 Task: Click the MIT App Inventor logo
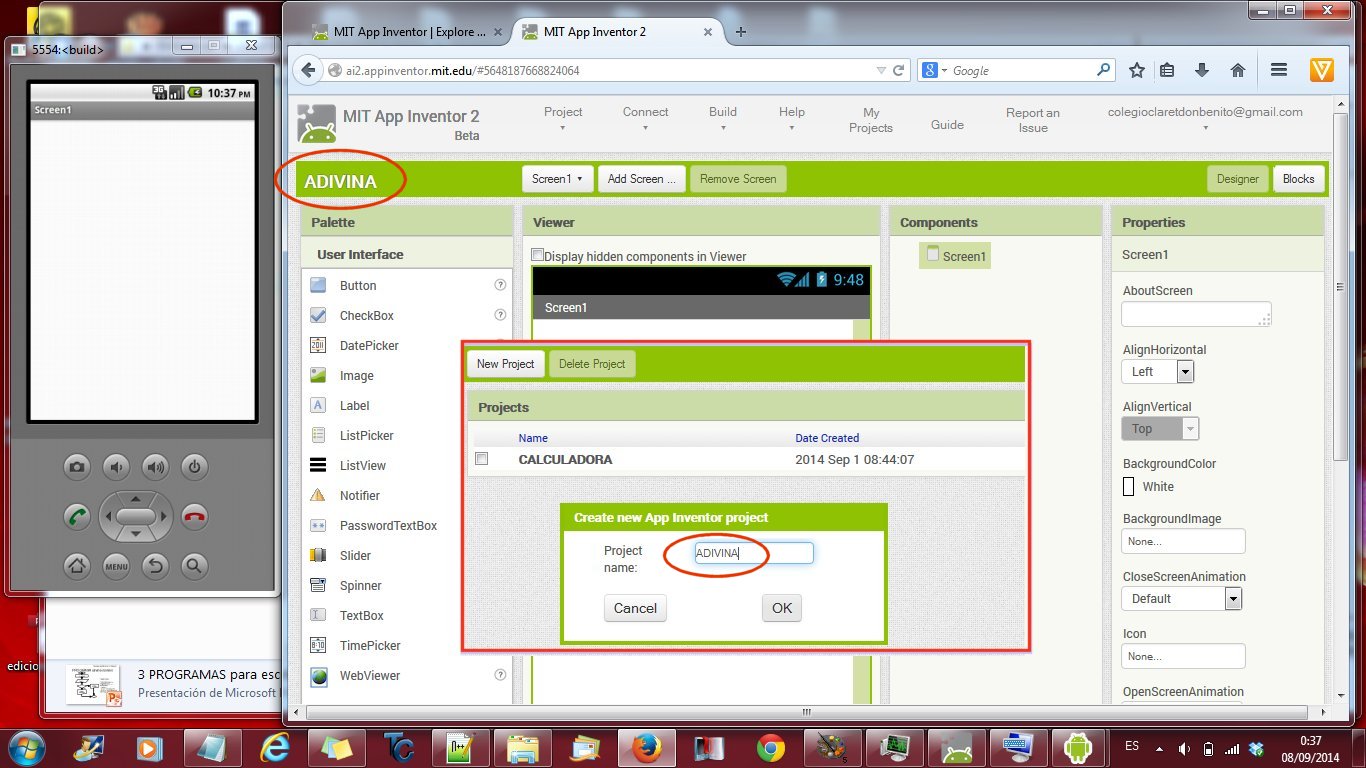click(318, 124)
